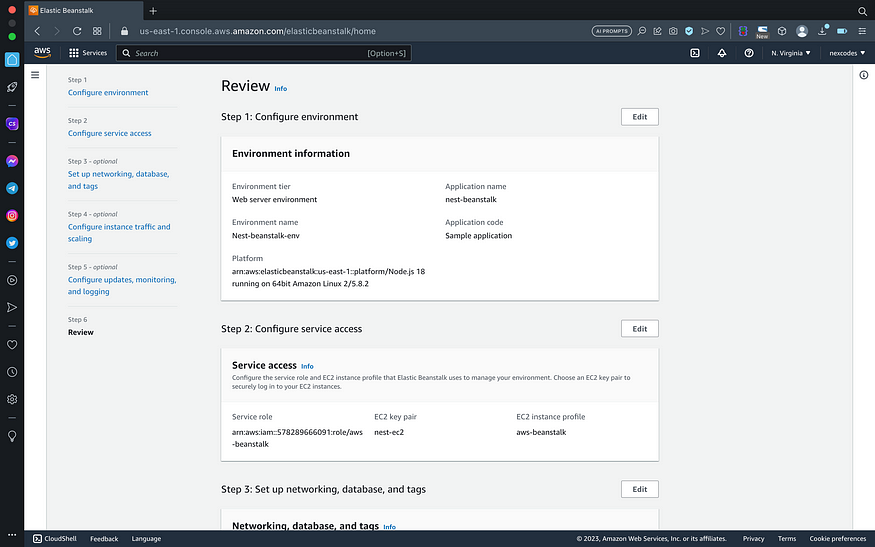The width and height of the screenshot is (875, 547).
Task: Open the tab overview grid icon
Action: coord(97,31)
